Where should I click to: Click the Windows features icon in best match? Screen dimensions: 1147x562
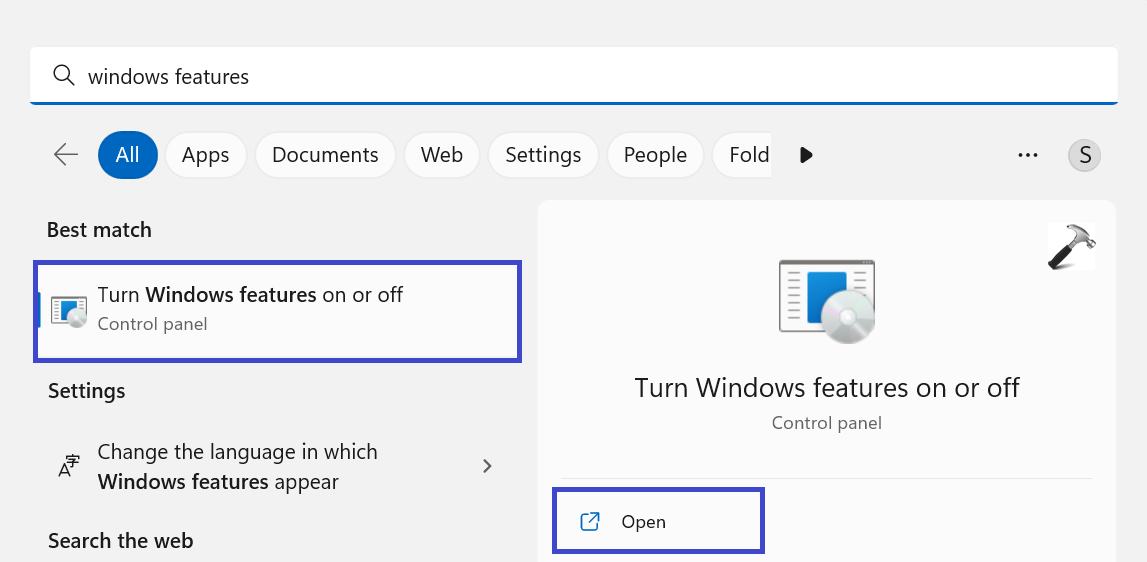pyautogui.click(x=69, y=310)
